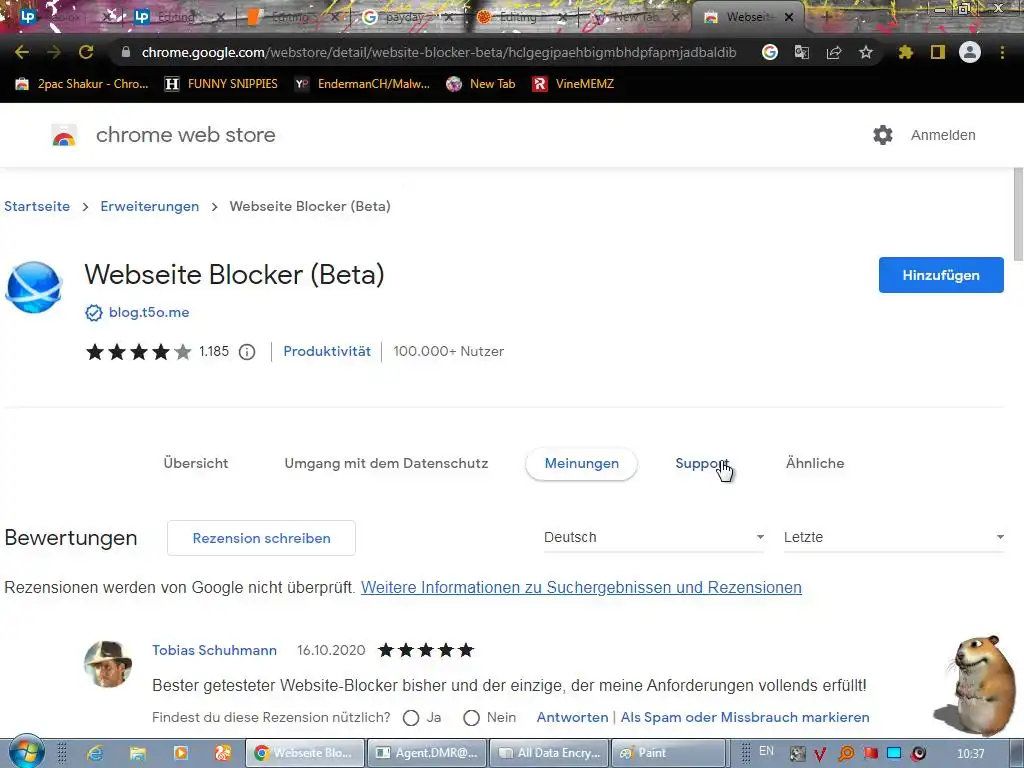Open the blog.t5o.me publisher link
This screenshot has height=768, width=1024.
tap(149, 312)
